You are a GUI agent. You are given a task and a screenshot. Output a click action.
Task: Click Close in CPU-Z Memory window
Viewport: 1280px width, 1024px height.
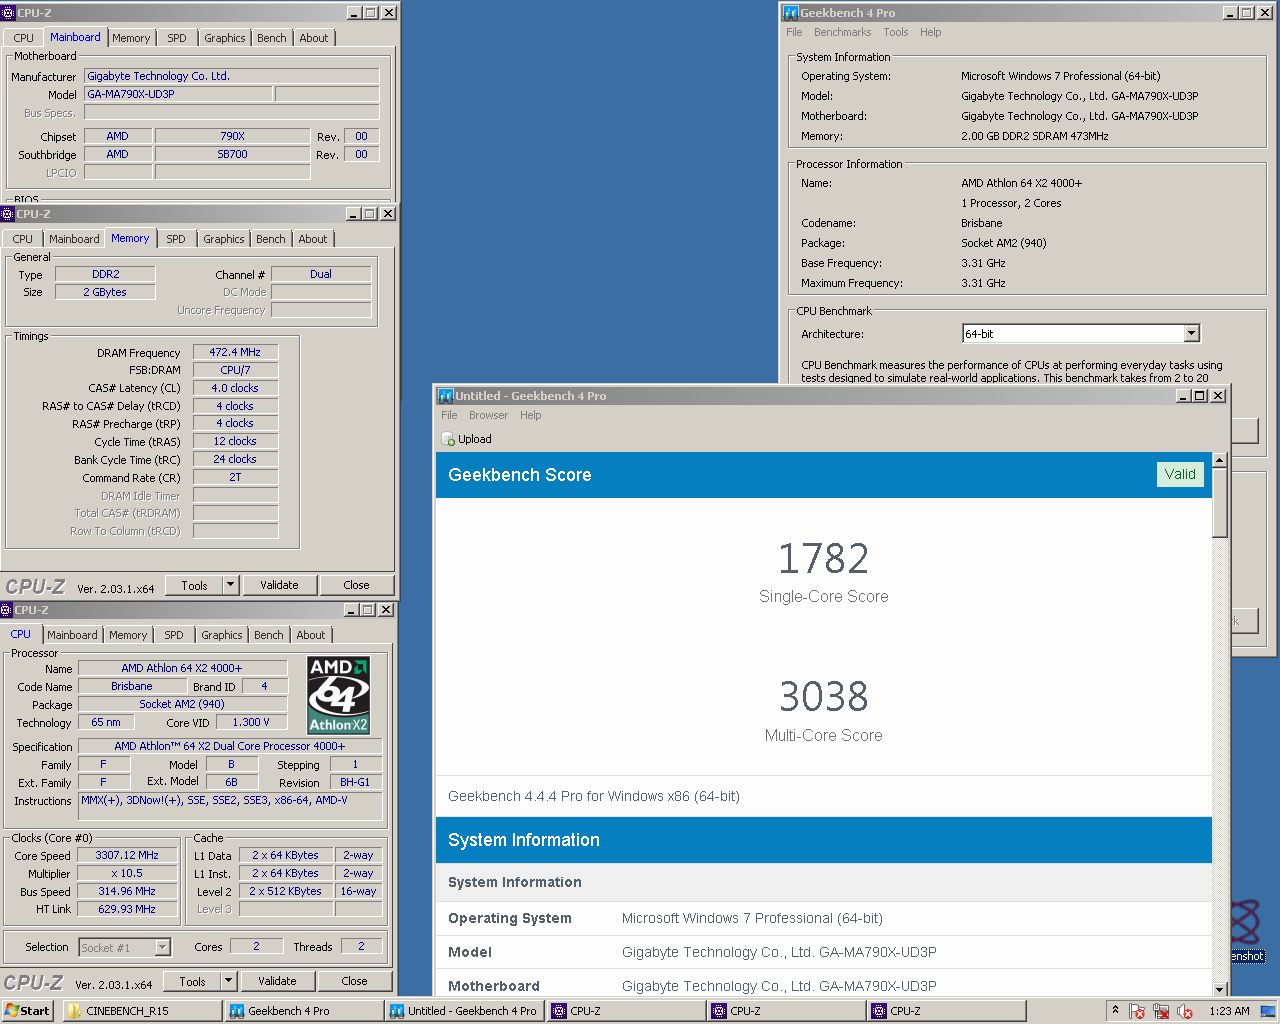pyautogui.click(x=356, y=585)
